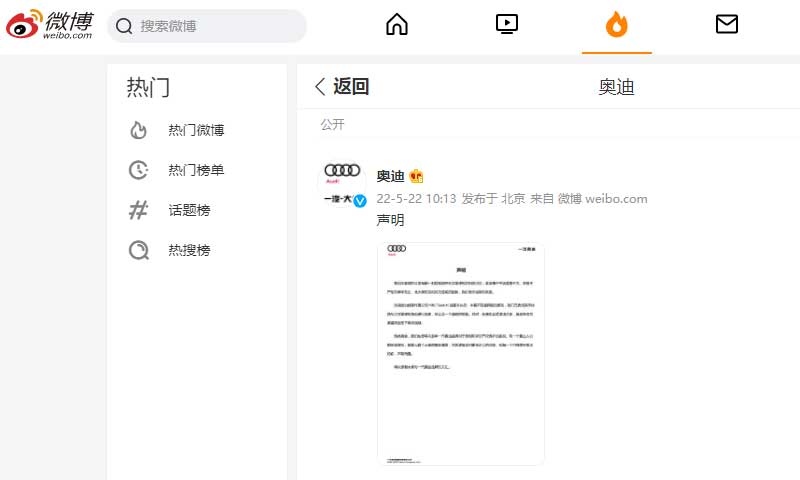Image resolution: width=800 pixels, height=480 pixels.
Task: Click the 22-5-22 10:13 post timestamp
Action: click(x=416, y=198)
